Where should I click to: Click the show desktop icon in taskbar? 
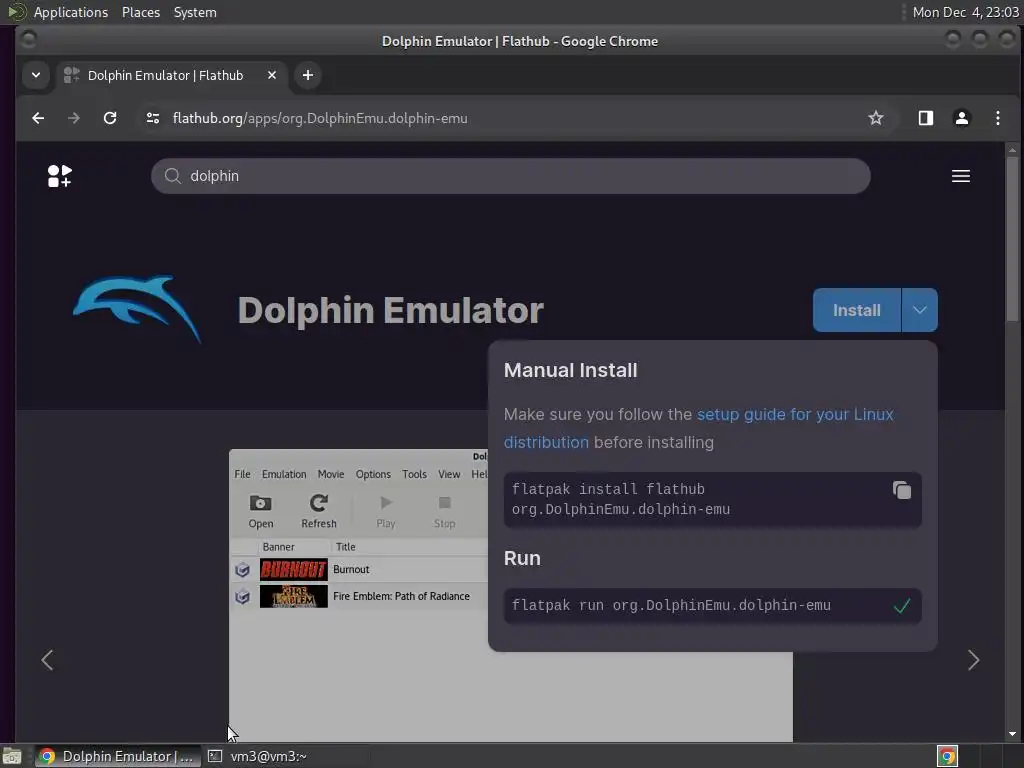click(12, 756)
